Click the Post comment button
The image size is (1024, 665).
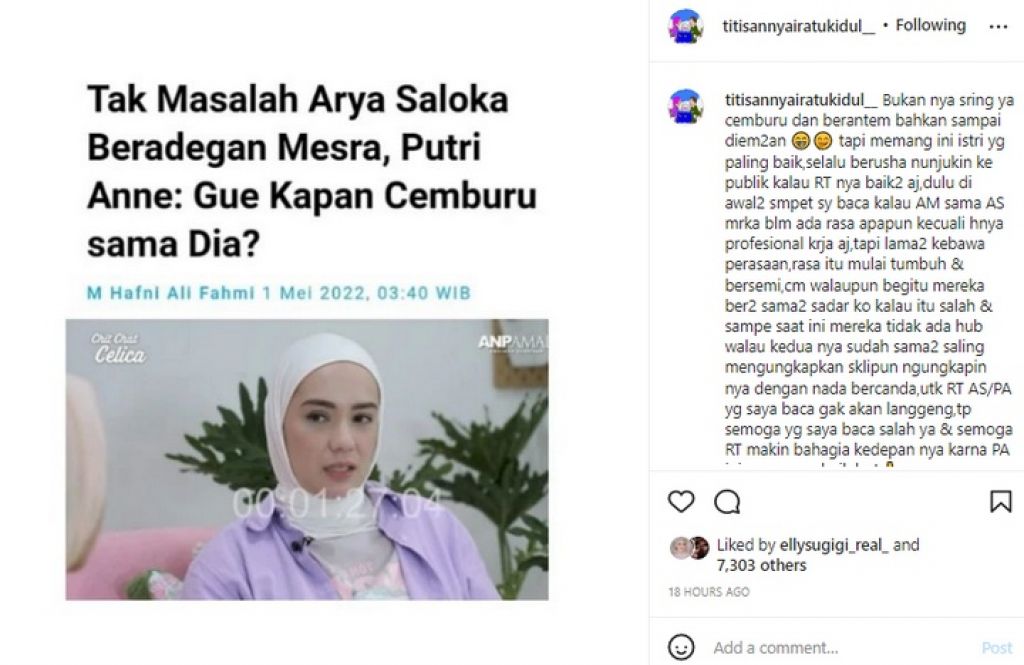tap(997, 647)
